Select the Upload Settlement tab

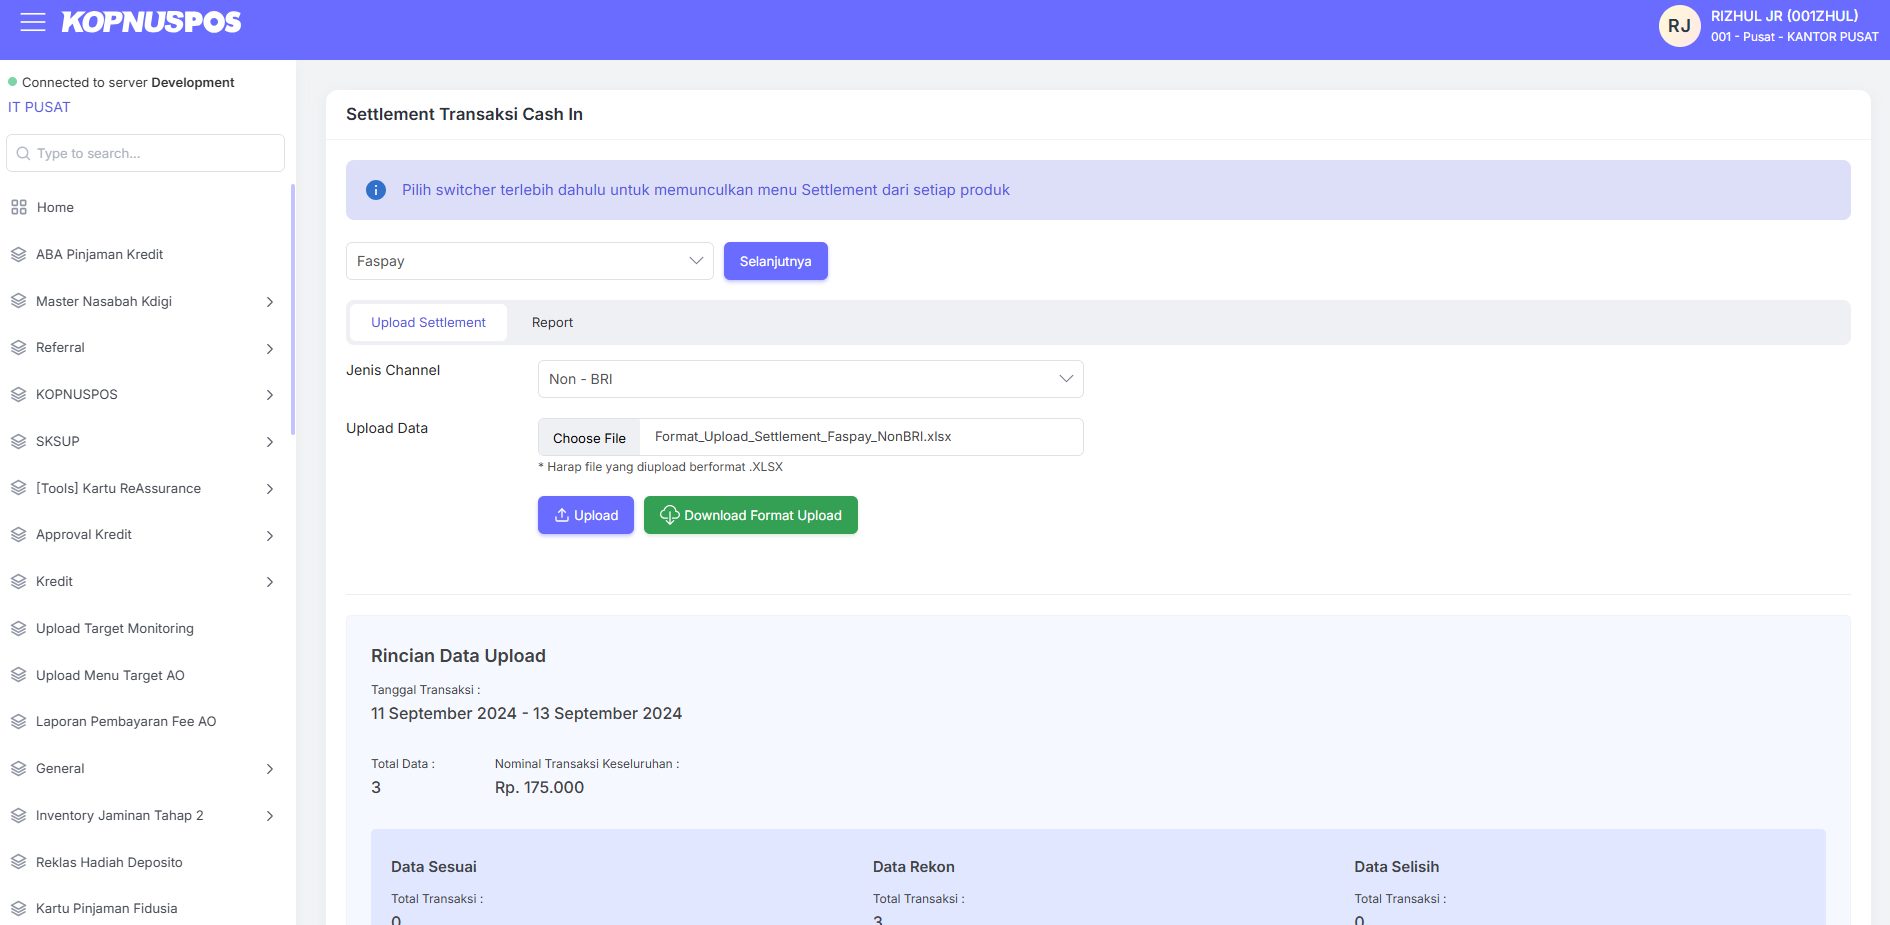pyautogui.click(x=427, y=322)
